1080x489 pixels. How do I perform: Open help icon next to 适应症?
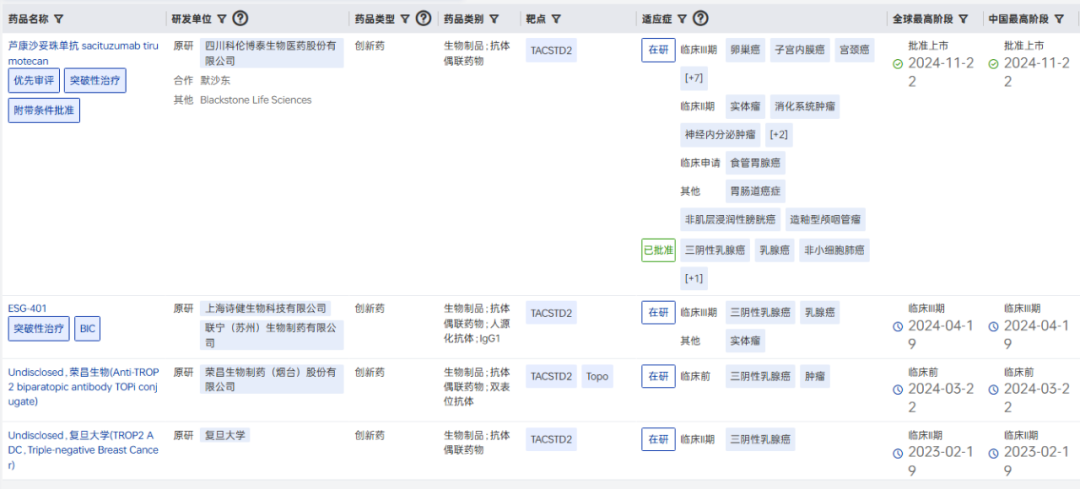[x=701, y=19]
